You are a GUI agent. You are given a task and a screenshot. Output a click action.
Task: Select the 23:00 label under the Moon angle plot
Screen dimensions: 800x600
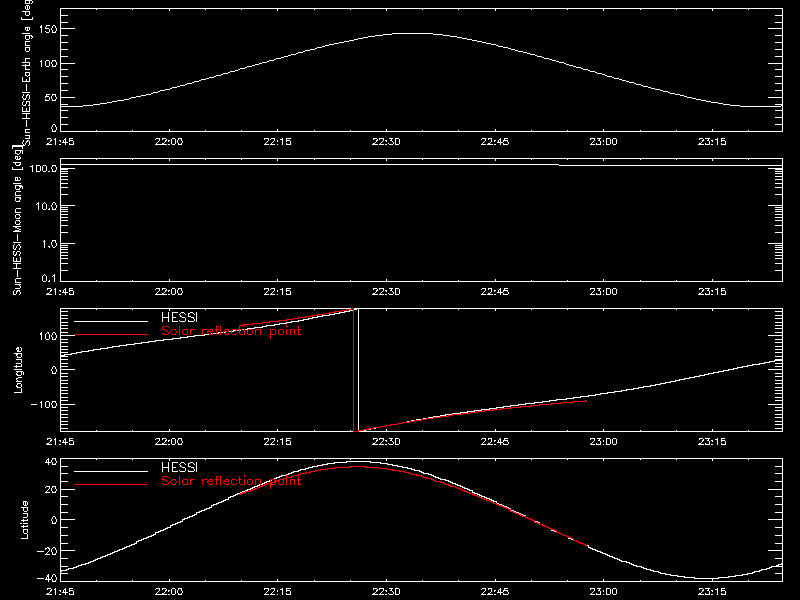(603, 291)
